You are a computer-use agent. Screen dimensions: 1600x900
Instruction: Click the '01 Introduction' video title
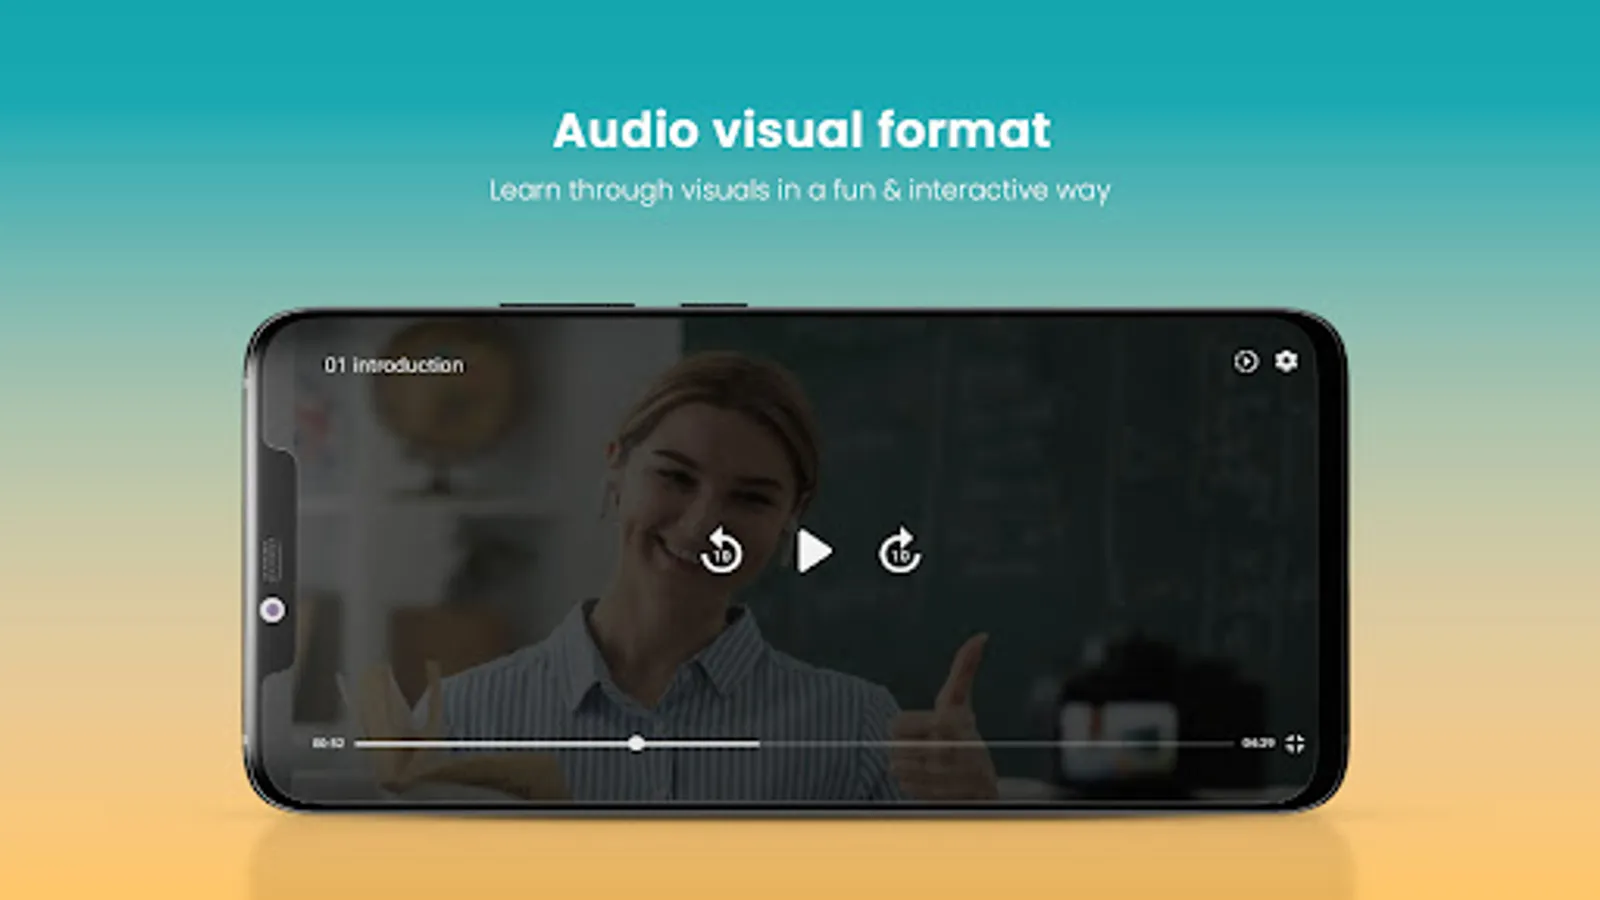(x=393, y=365)
